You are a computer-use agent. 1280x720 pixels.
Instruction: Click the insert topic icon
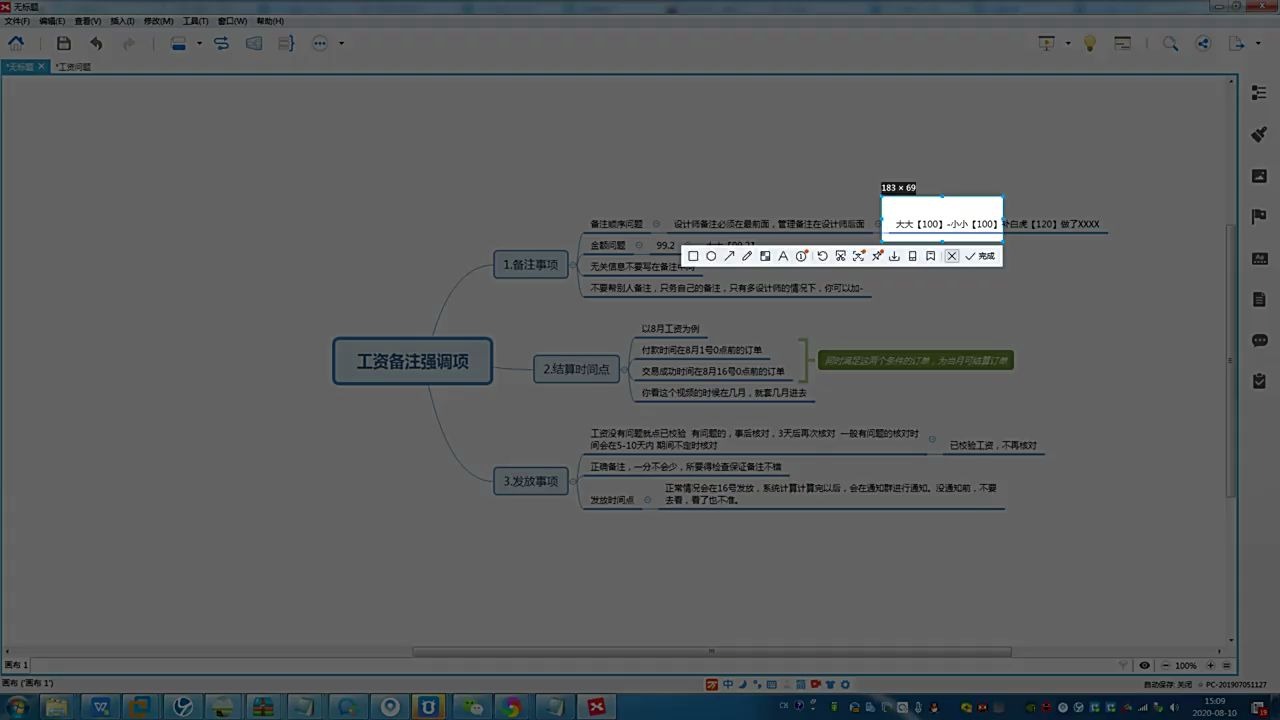click(x=179, y=43)
